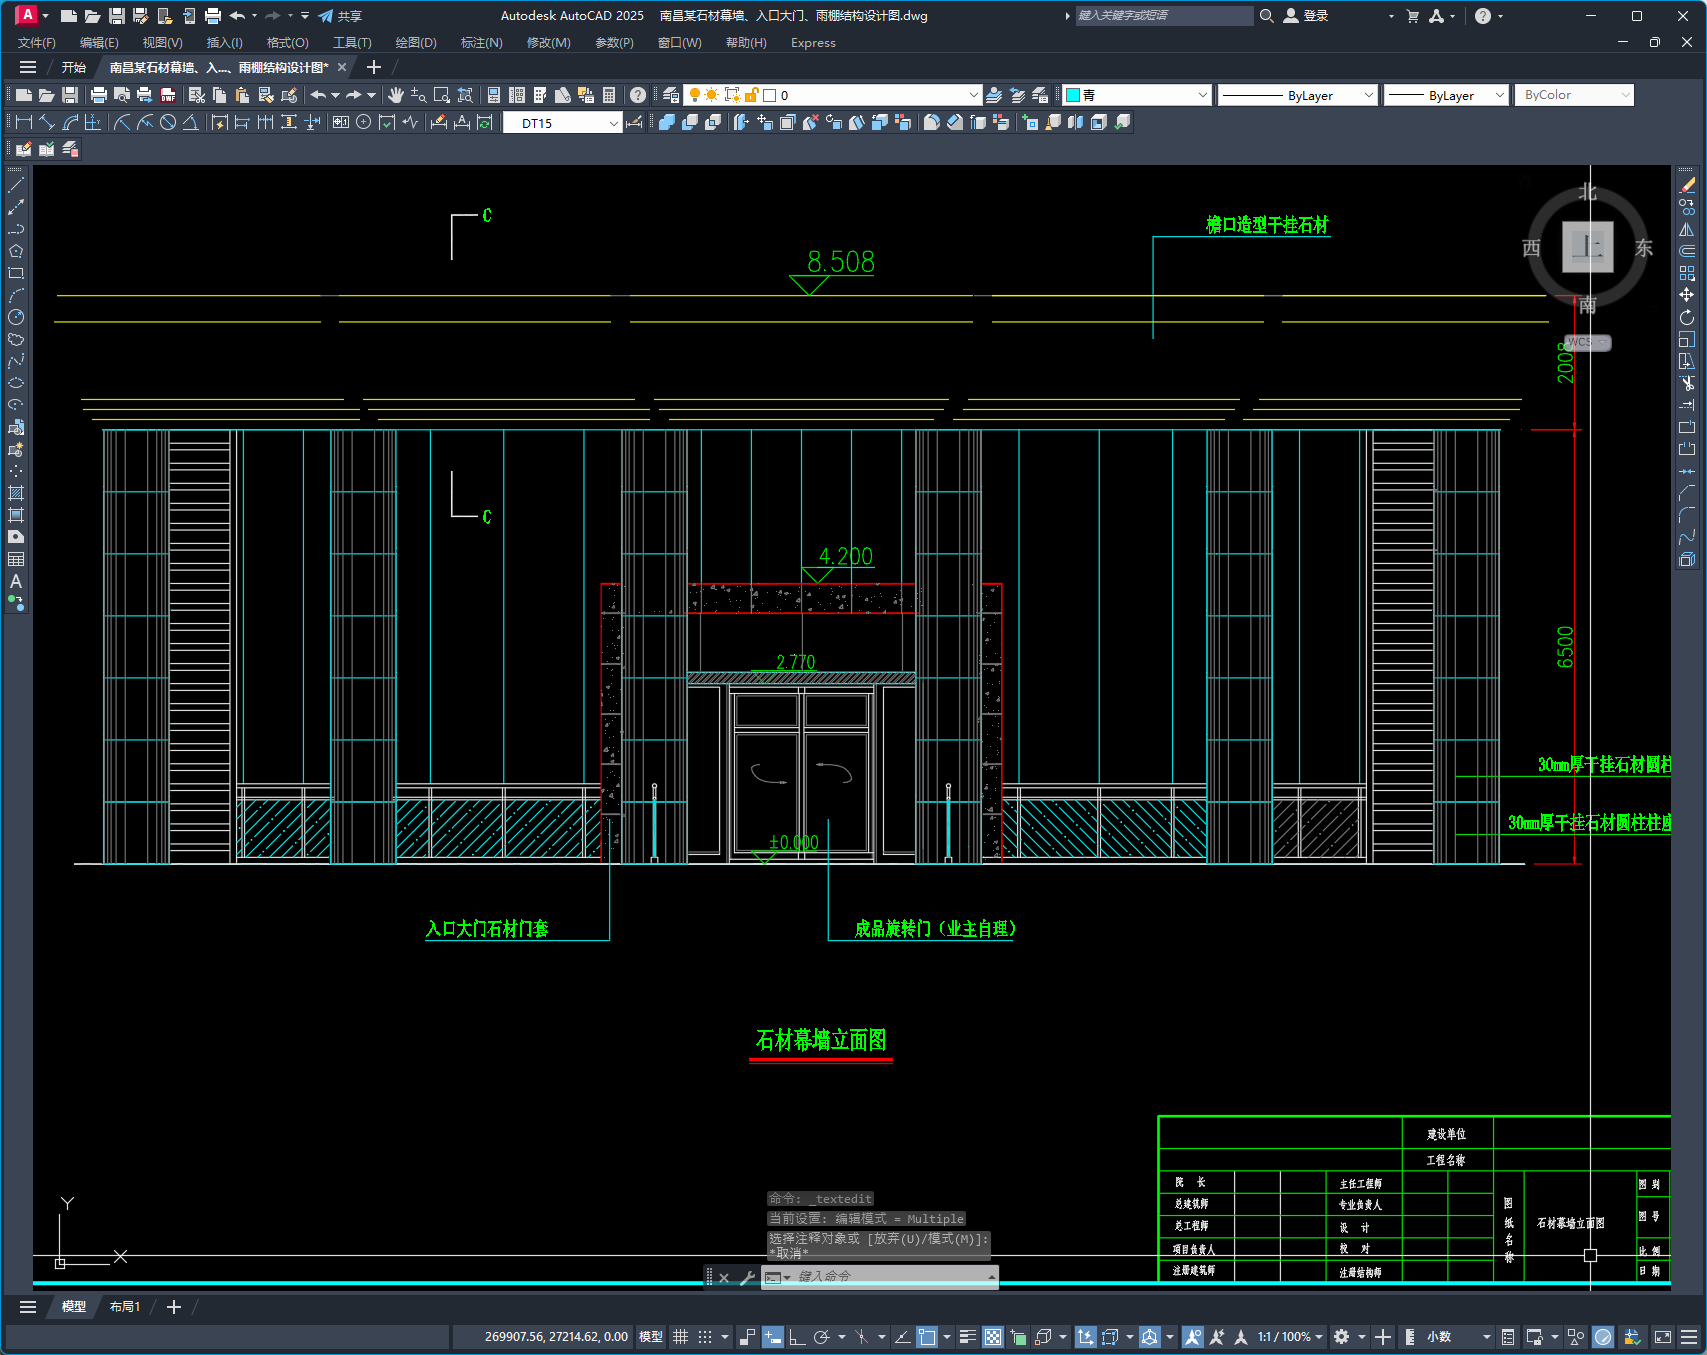1707x1355 pixels.
Task: Open the layer dropdown showing 0
Action: tap(832, 95)
